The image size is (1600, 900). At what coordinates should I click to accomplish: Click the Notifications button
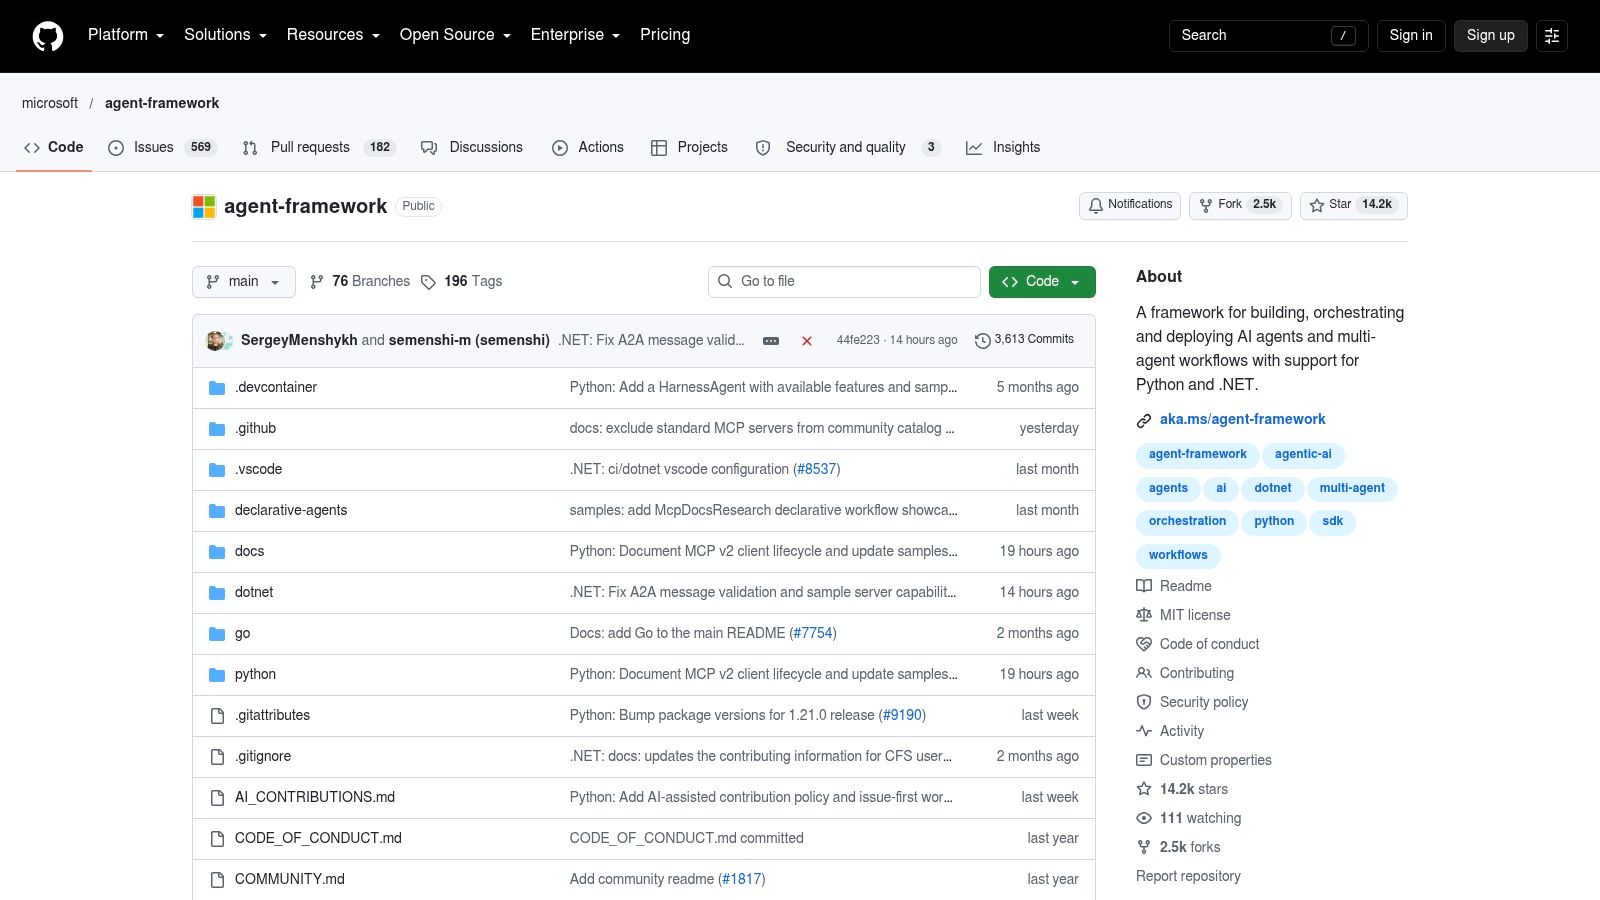[1130, 205]
